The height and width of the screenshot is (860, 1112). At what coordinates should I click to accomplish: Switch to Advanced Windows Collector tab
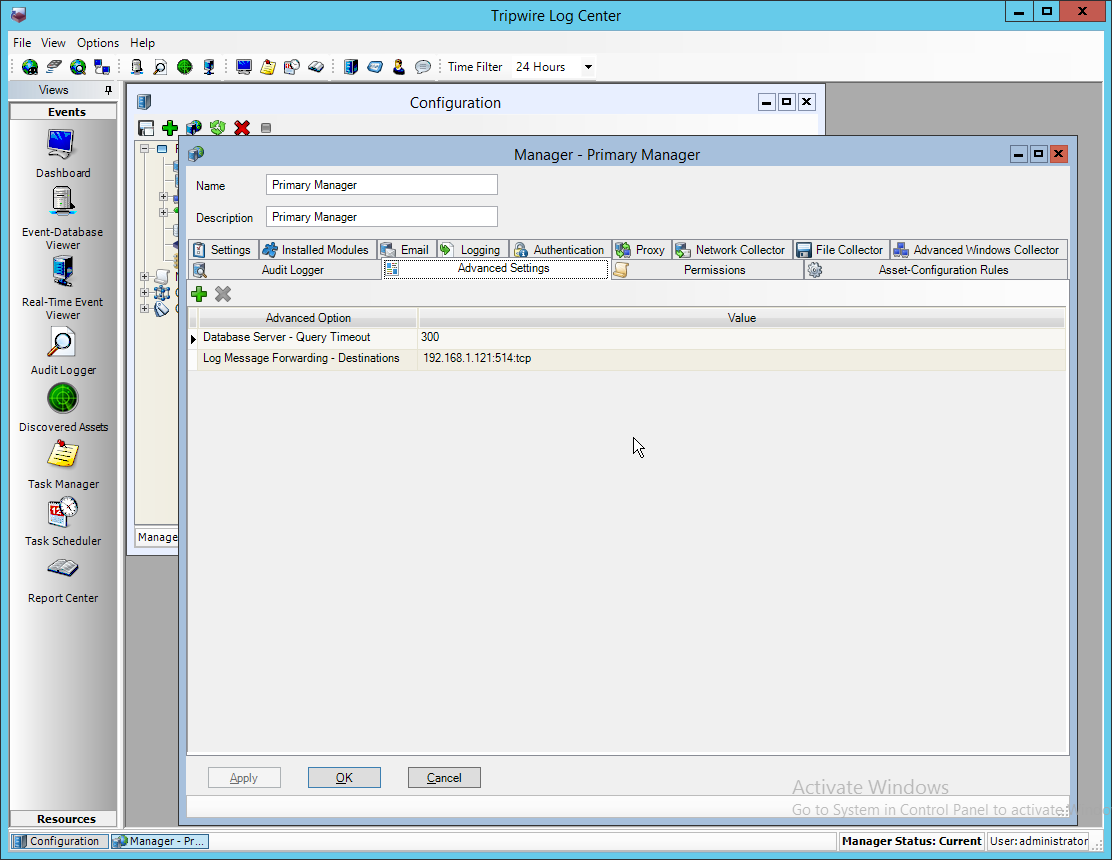tap(979, 250)
